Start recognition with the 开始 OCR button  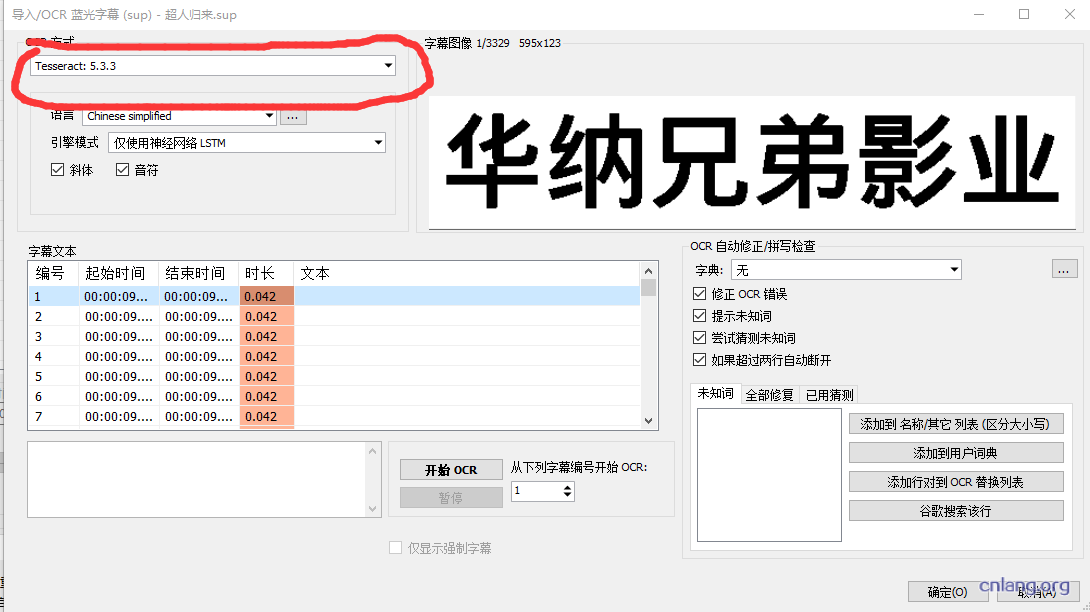tap(451, 470)
